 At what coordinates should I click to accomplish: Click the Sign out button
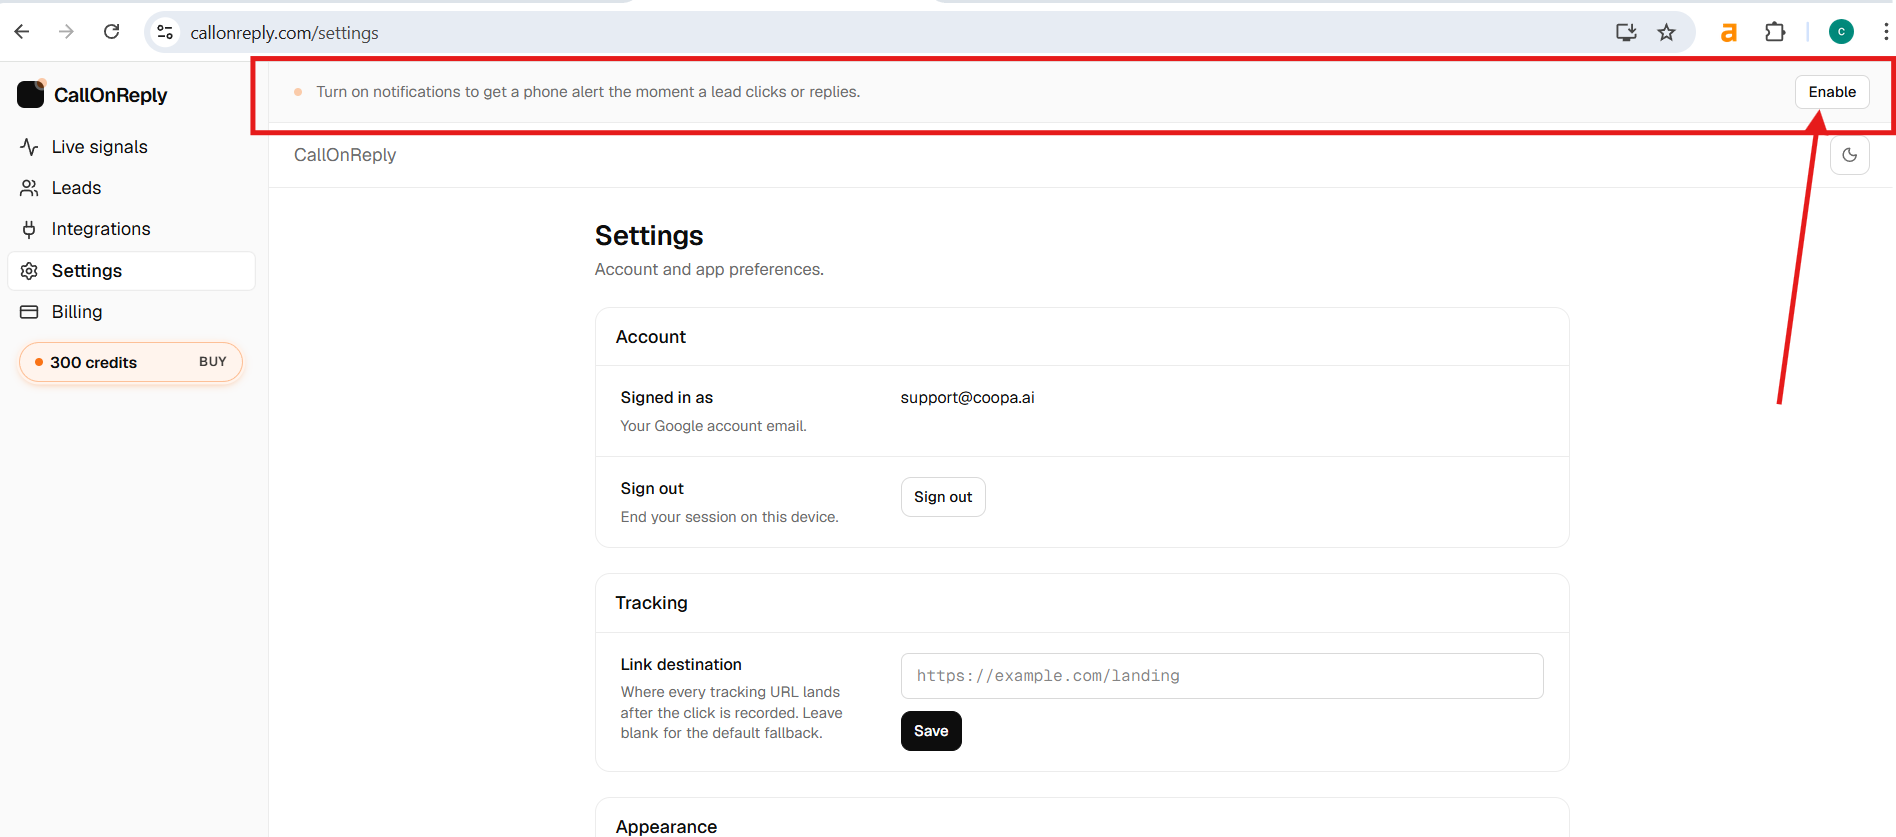tap(943, 497)
